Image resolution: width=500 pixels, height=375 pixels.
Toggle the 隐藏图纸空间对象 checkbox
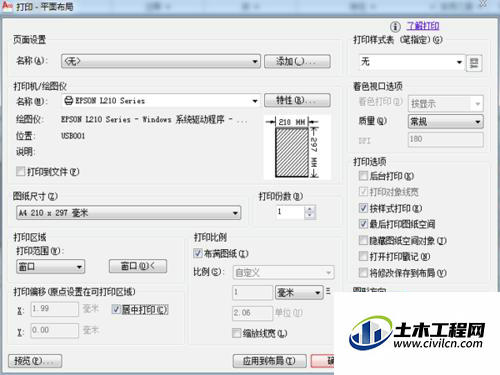pyautogui.click(x=363, y=240)
